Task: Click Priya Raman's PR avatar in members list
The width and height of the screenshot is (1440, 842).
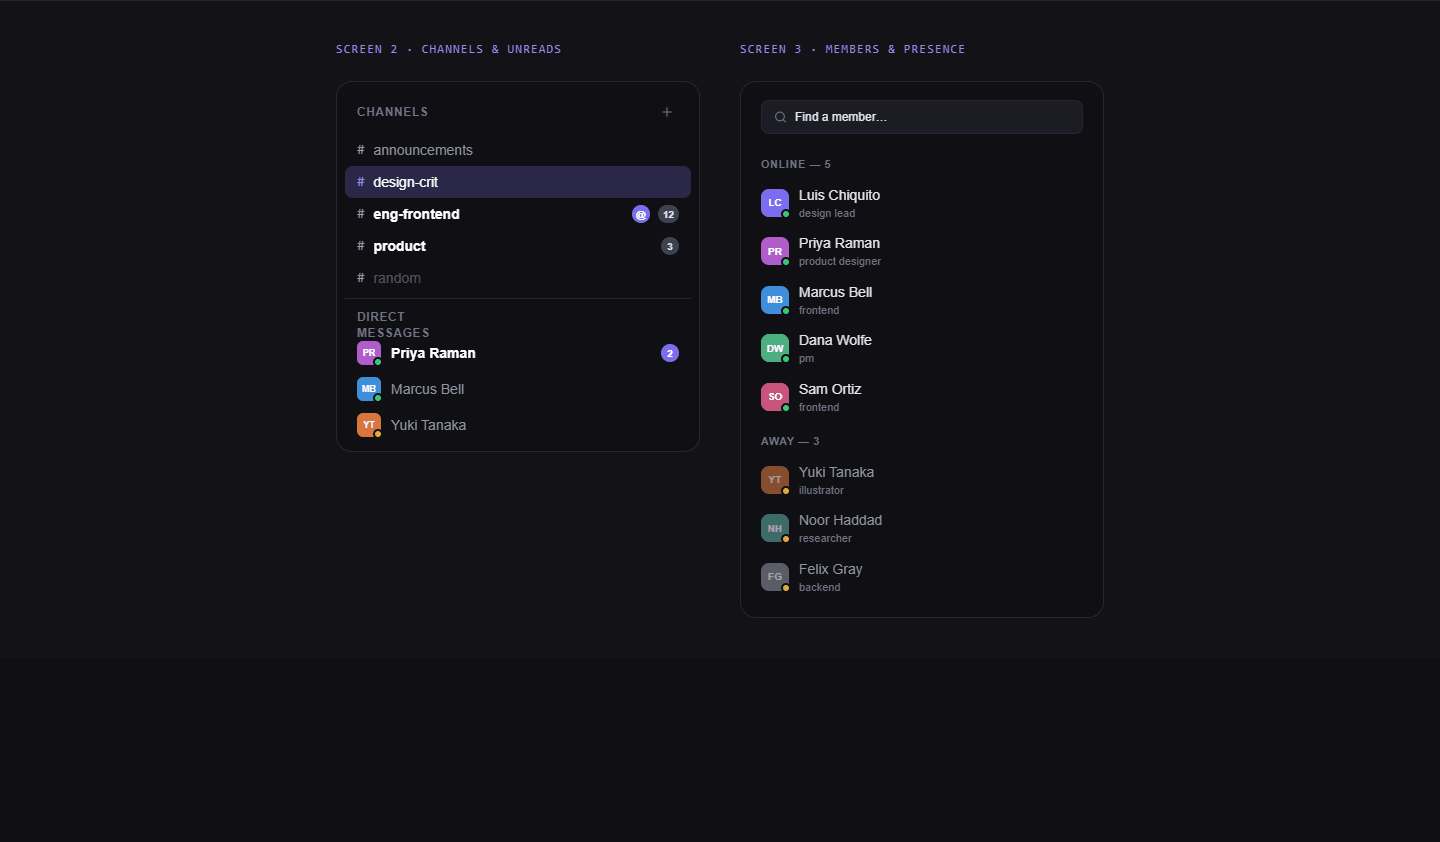Action: click(775, 251)
